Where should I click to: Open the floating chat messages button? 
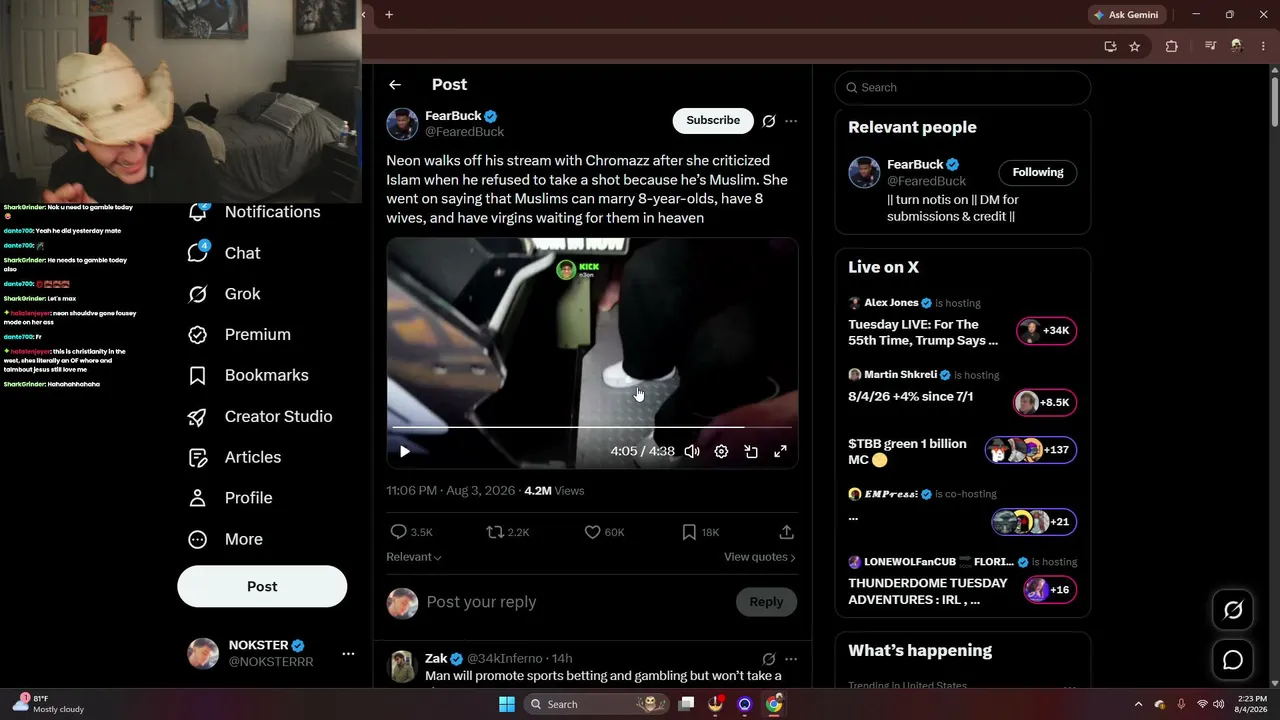(x=1233, y=660)
